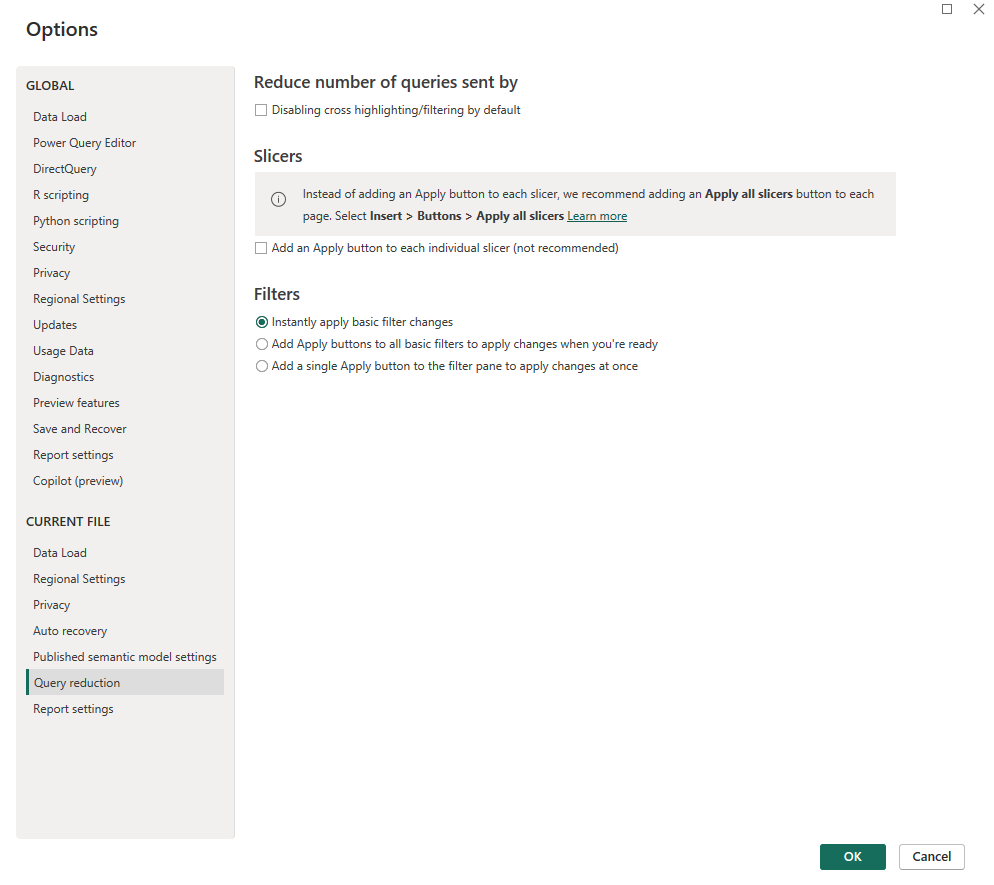Click the info icon in the Slicers notice
The height and width of the screenshot is (885, 994).
pyautogui.click(x=278, y=199)
